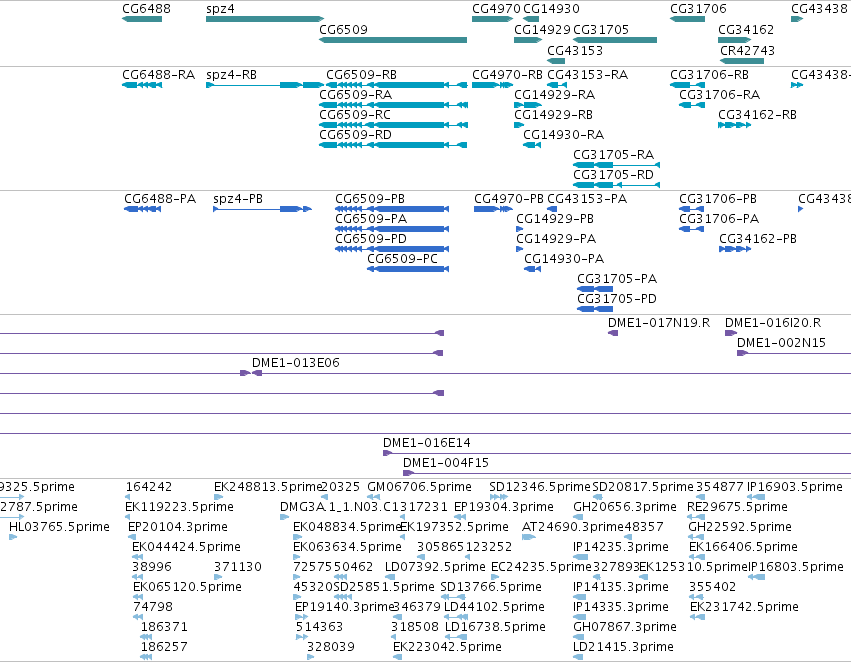Select the CG31705-RA transcript
Viewport: 851px width, 662px height.
click(x=617, y=165)
